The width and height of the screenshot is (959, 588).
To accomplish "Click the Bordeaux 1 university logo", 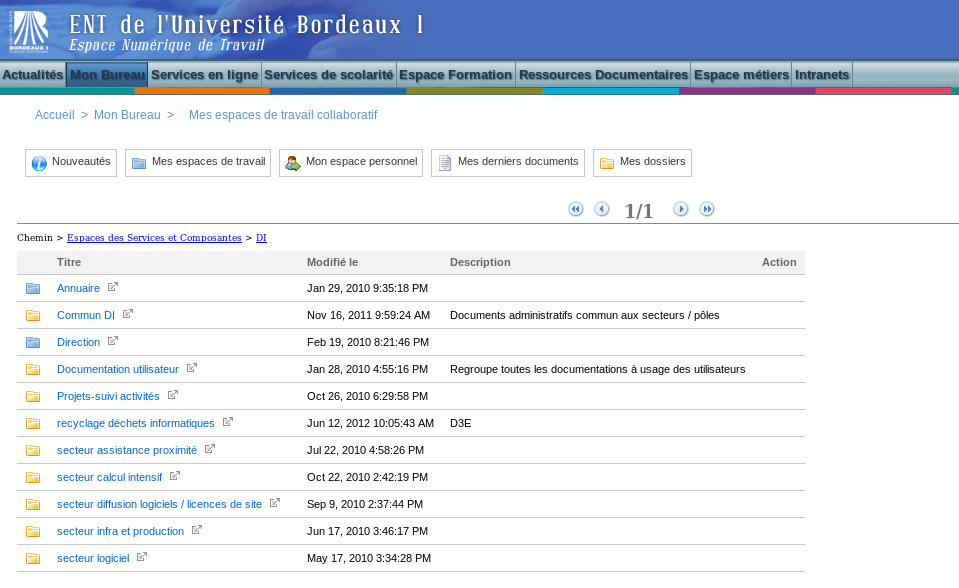I will tap(29, 30).
